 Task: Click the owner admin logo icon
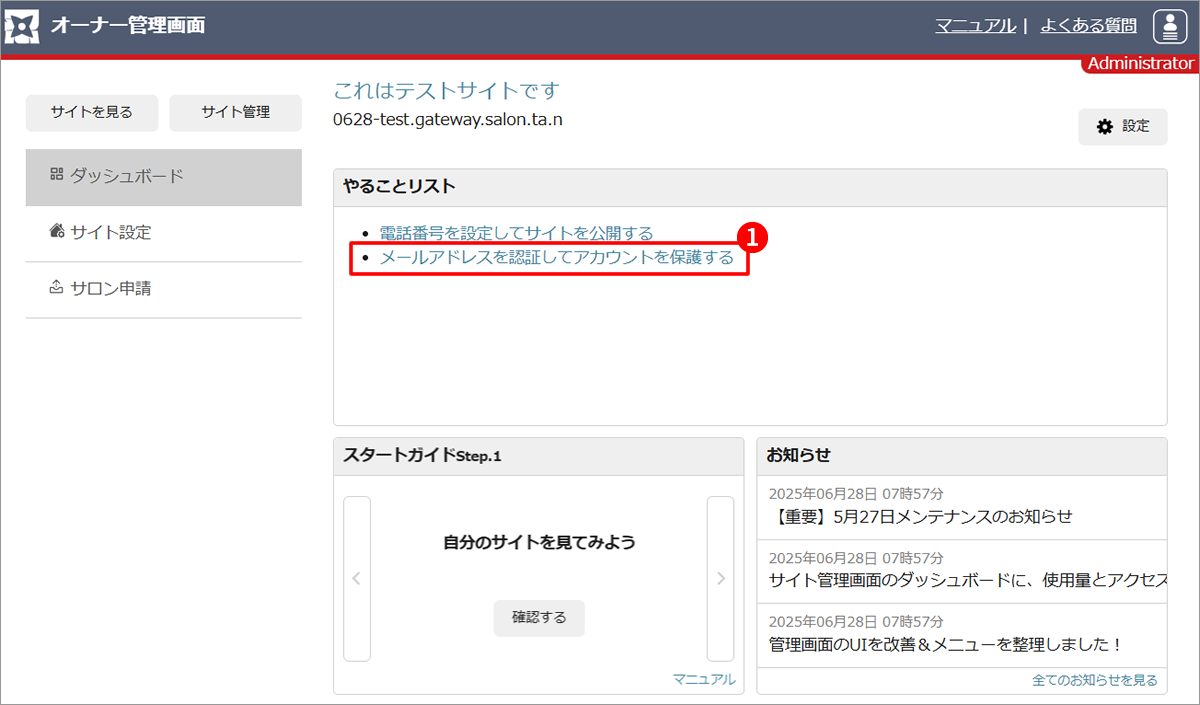click(x=23, y=26)
